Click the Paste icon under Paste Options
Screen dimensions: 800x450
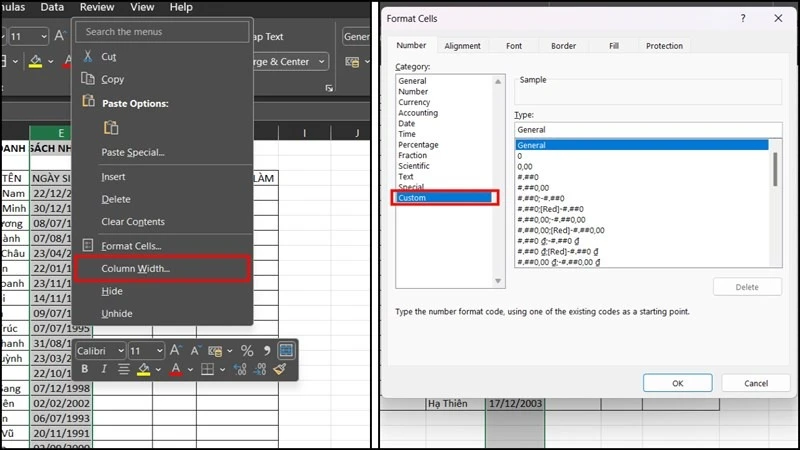[x=111, y=127]
